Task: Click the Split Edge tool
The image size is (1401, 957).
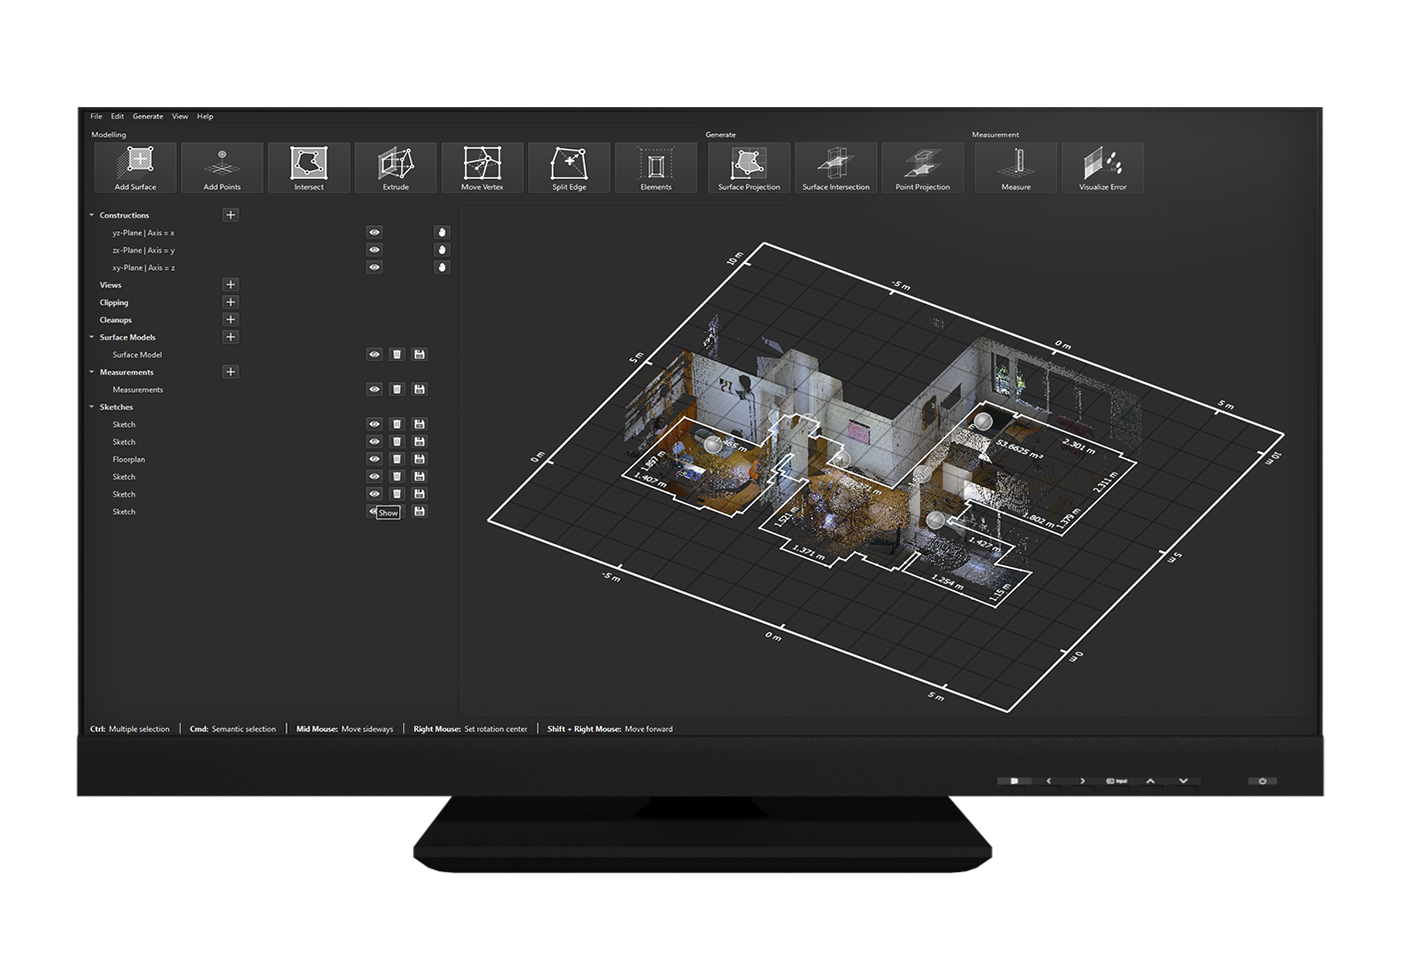Action: (x=569, y=167)
